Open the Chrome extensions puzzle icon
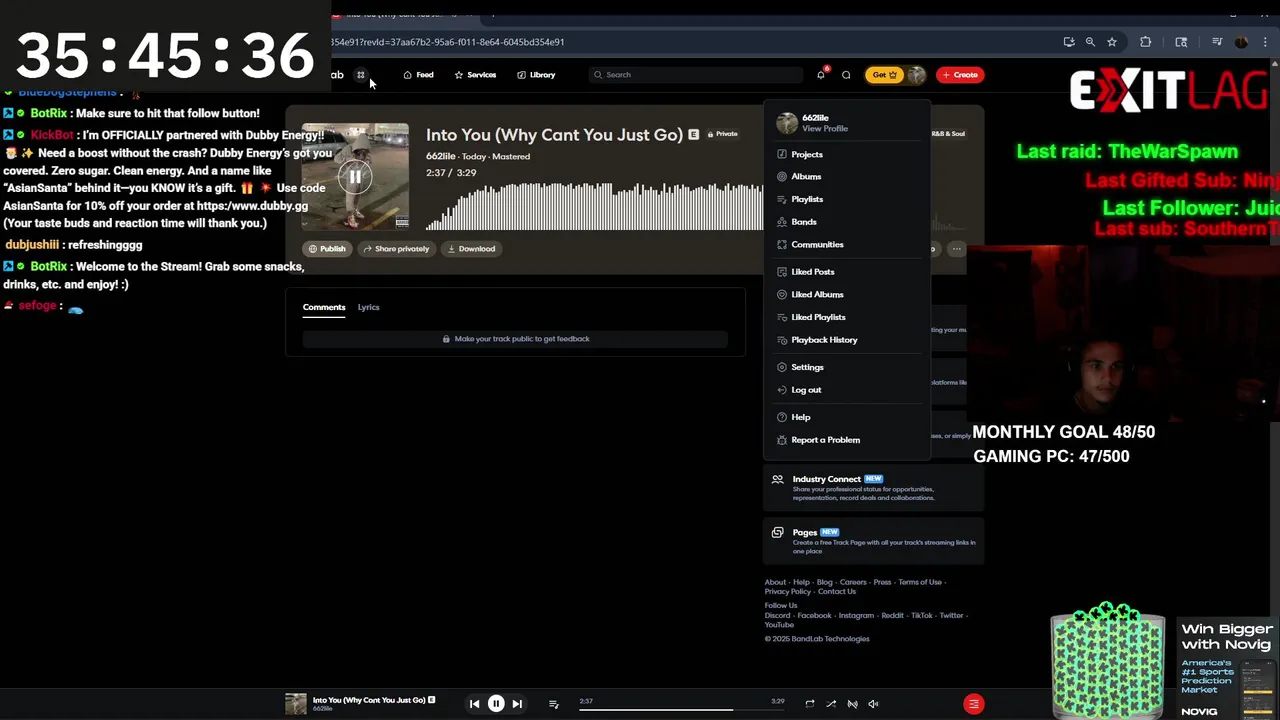The height and width of the screenshot is (720, 1280). pos(1146,42)
